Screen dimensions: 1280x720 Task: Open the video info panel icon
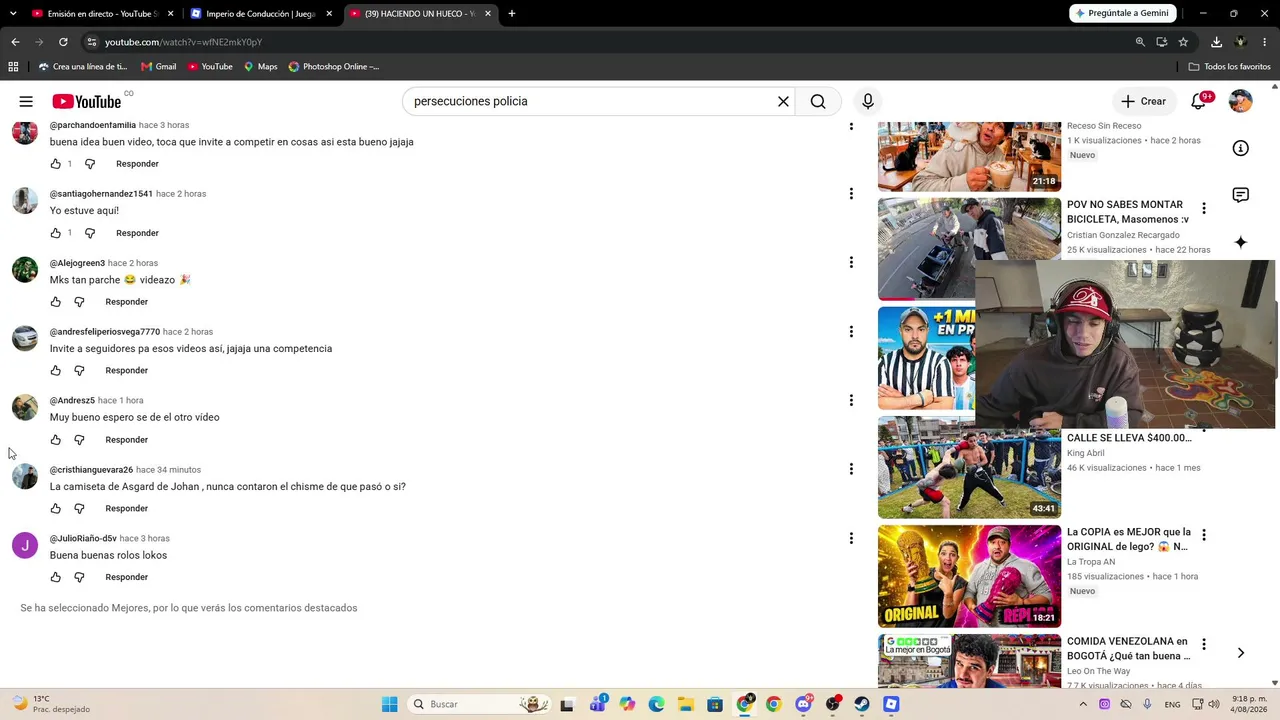point(1241,148)
